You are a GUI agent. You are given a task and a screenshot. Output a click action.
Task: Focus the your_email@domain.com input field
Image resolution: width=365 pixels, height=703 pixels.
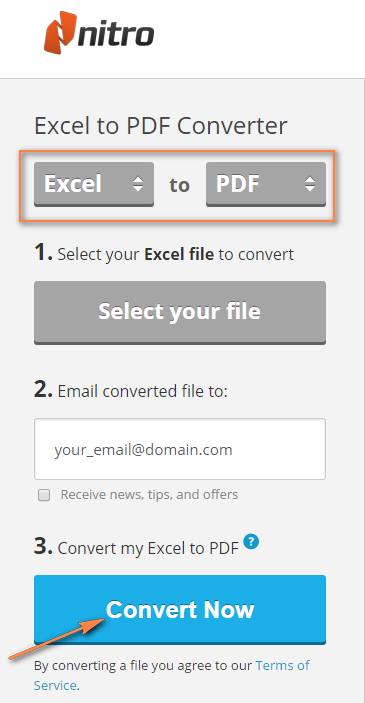(180, 449)
